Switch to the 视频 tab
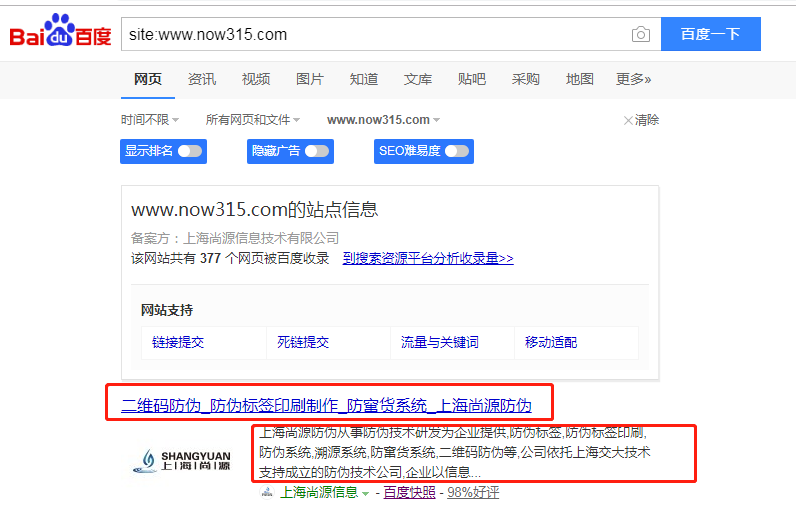Screen dimensions: 796x513 (256, 79)
